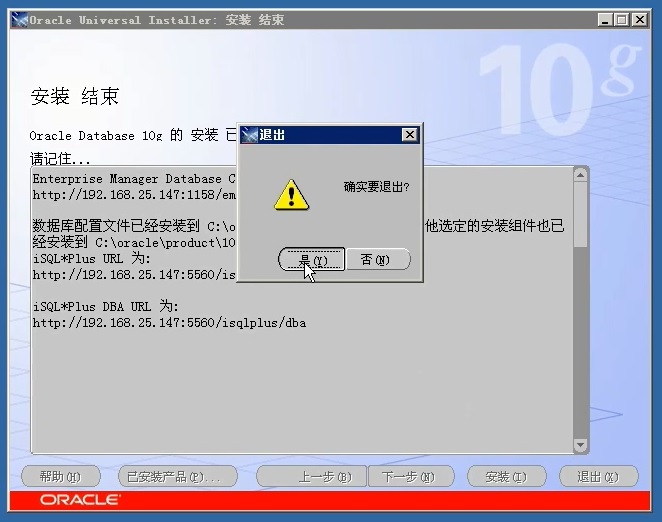Go back with 上一步(B) button
Image resolution: width=662 pixels, height=522 pixels.
click(312, 477)
